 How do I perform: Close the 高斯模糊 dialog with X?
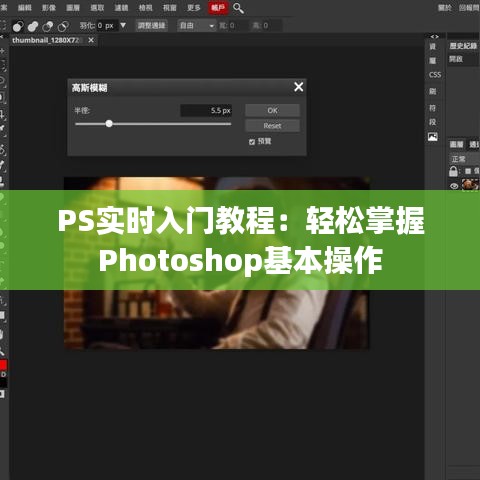tap(299, 87)
